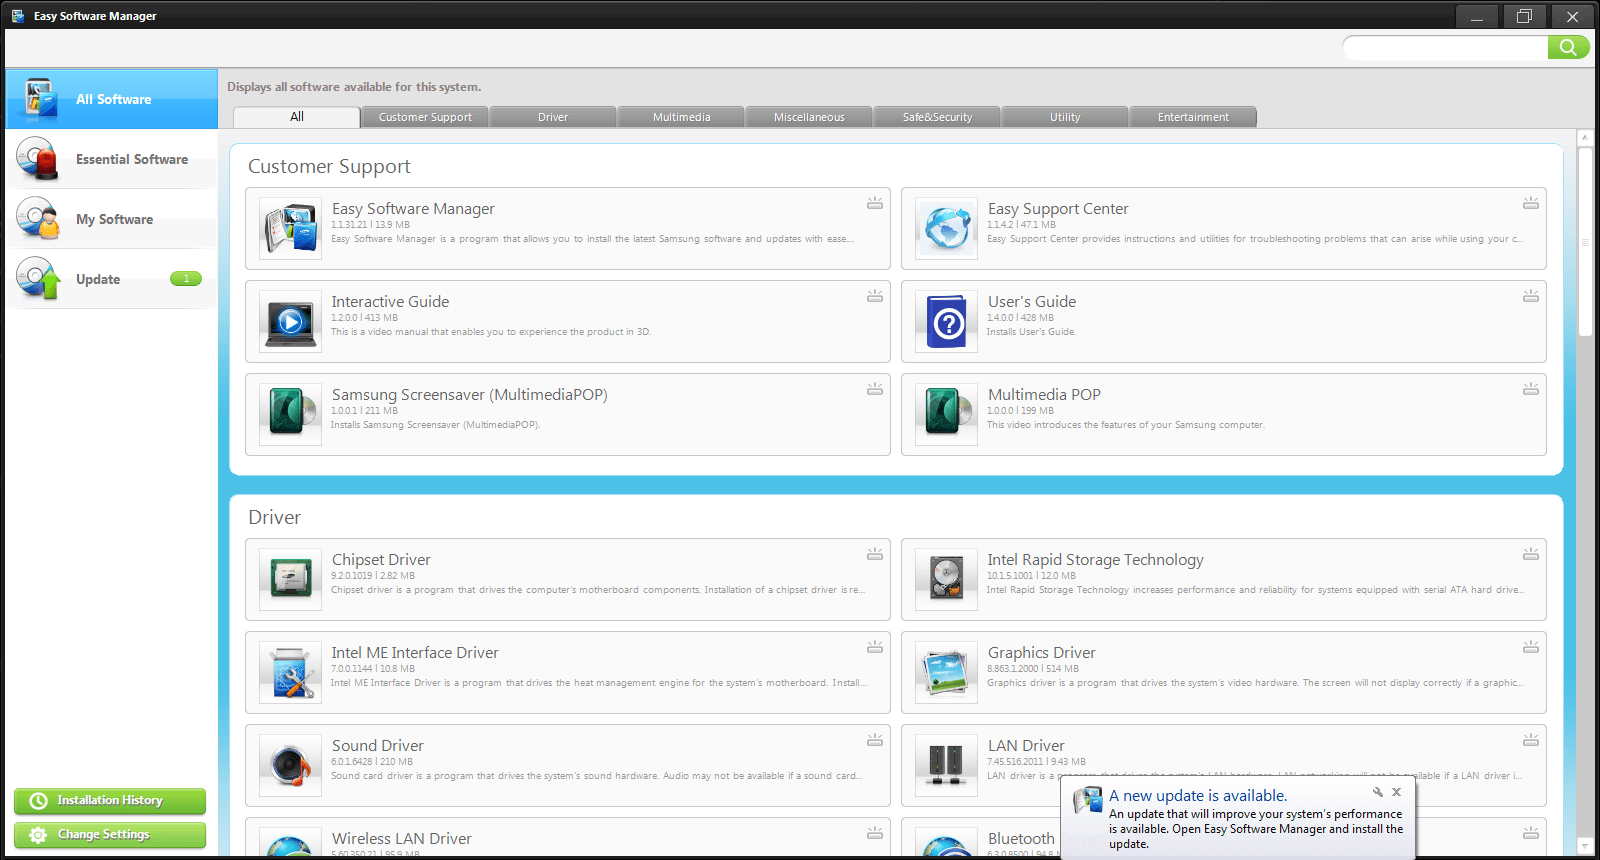
Task: Switch to the Safe&Security tab
Action: pos(937,117)
